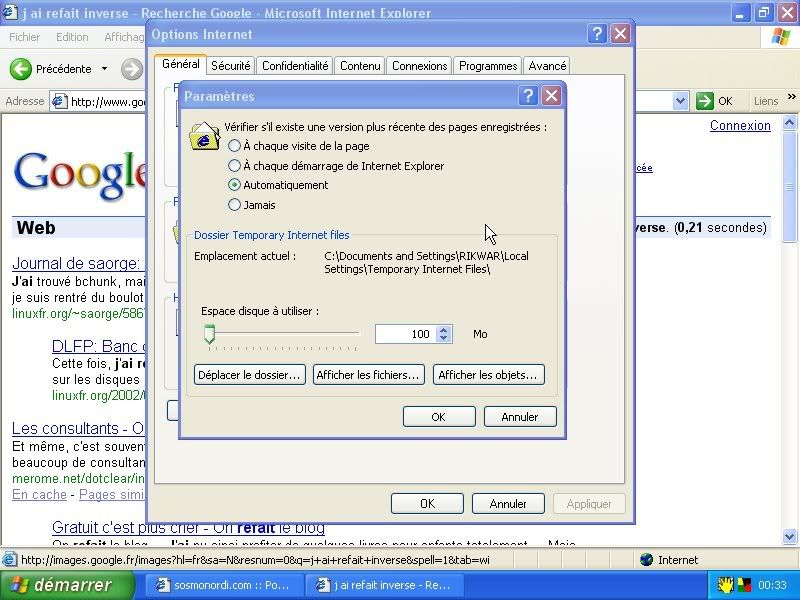Screen dimensions: 800x600
Task: Click OK in the Options Internet dialog
Action: tap(427, 504)
